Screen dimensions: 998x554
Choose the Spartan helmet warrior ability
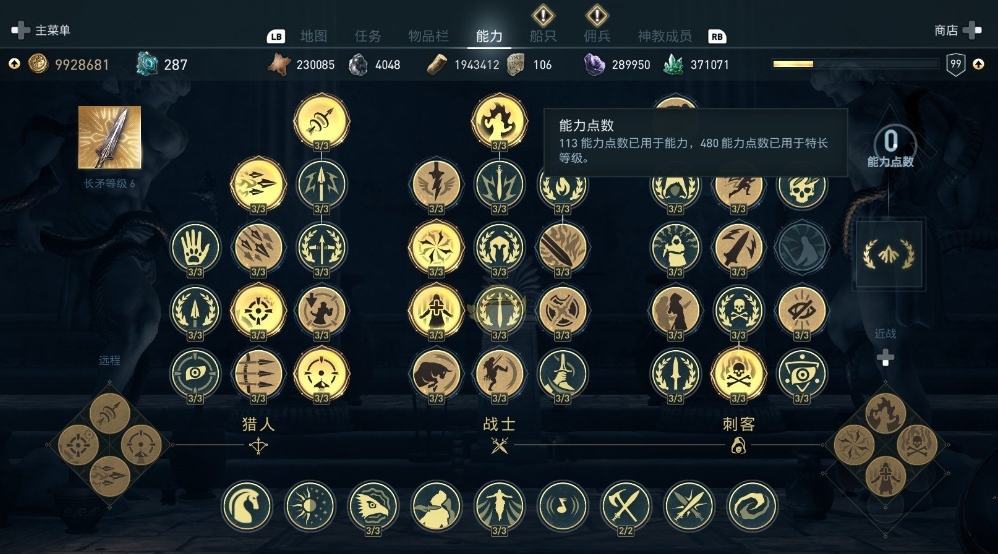pyautogui.click(x=499, y=248)
